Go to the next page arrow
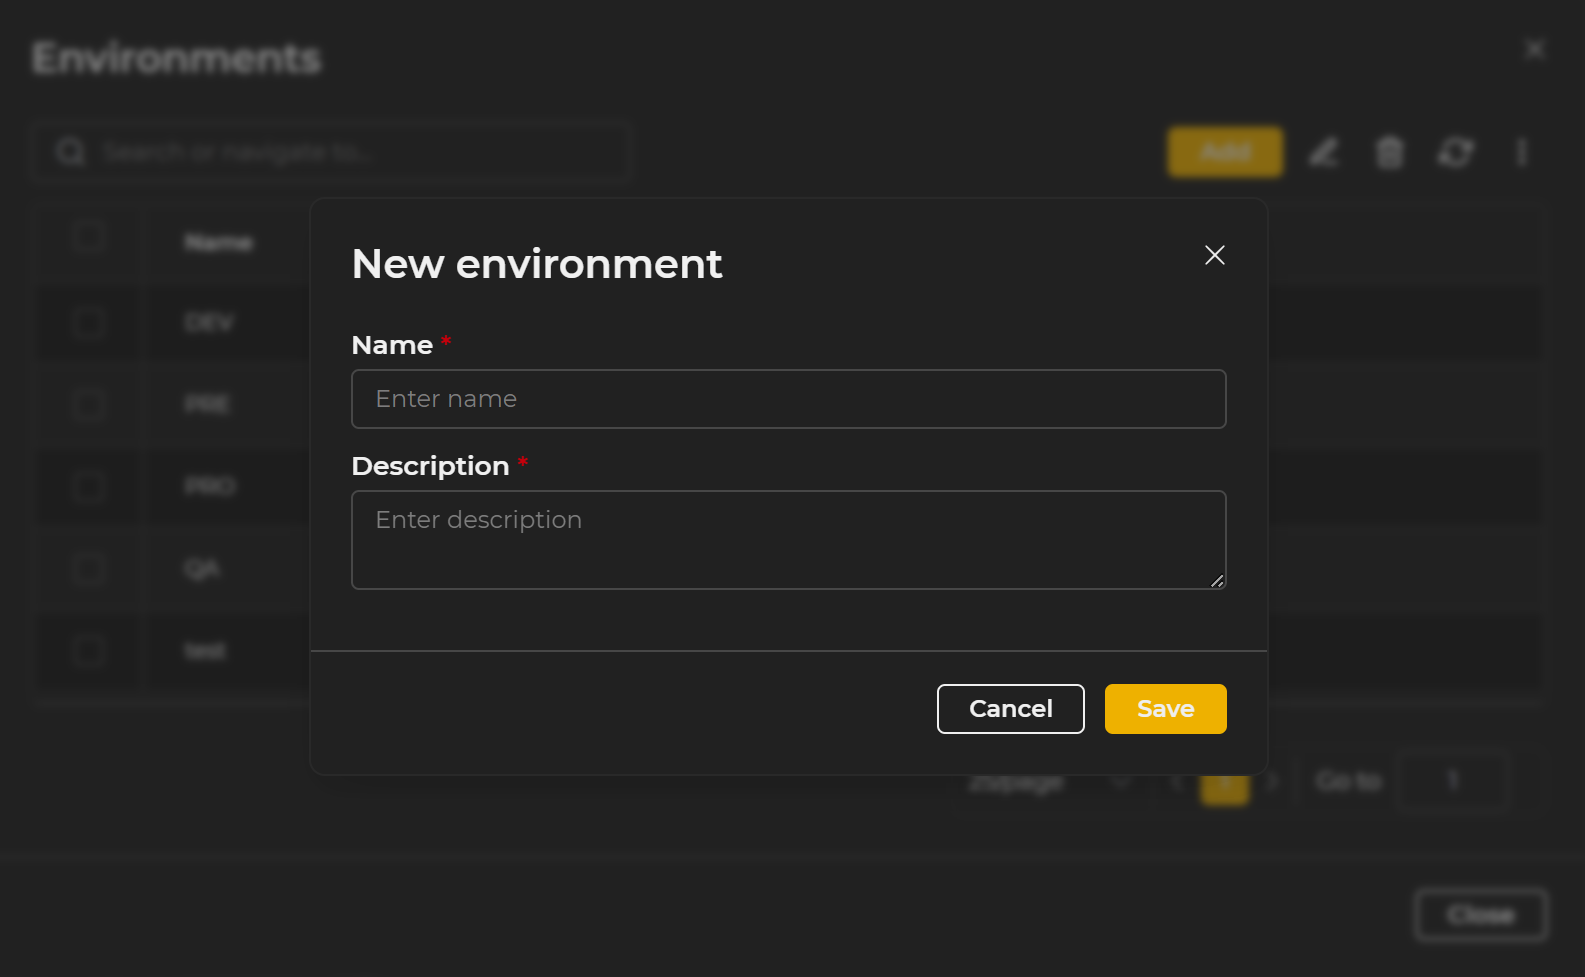This screenshot has height=977, width=1585. click(x=1272, y=781)
